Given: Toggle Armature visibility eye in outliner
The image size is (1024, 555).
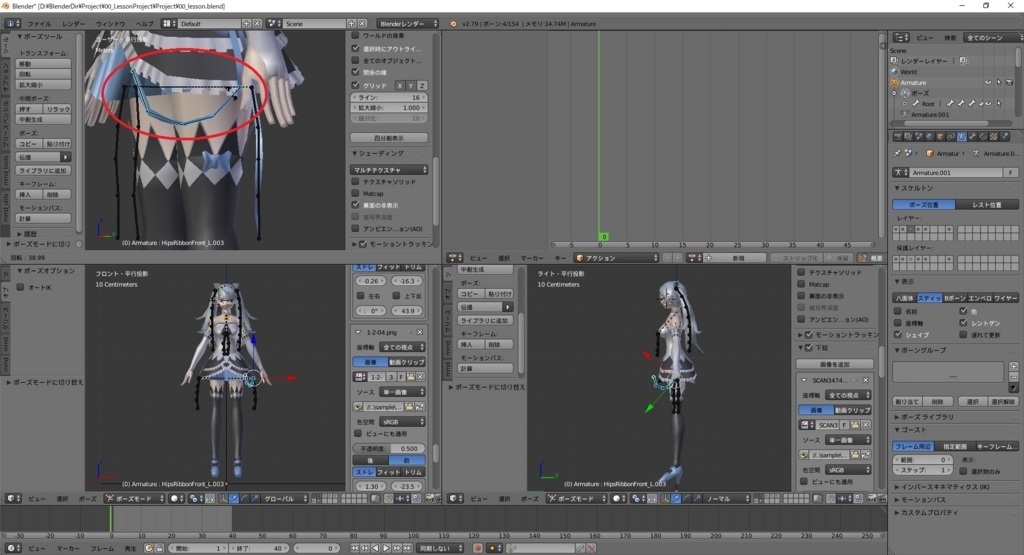Looking at the screenshot, I should pos(988,83).
